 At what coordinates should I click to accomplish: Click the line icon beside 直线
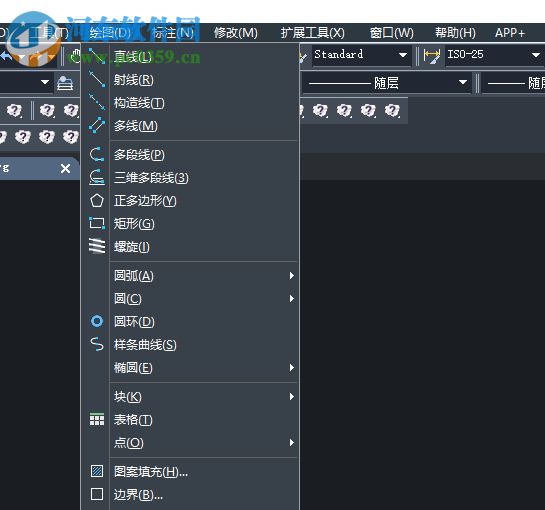point(97,56)
